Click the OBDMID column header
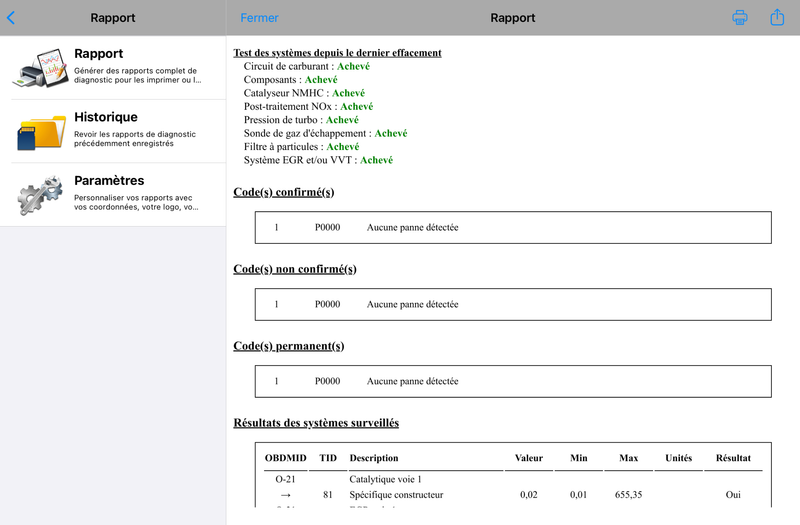This screenshot has height=525, width=800. pyautogui.click(x=284, y=458)
